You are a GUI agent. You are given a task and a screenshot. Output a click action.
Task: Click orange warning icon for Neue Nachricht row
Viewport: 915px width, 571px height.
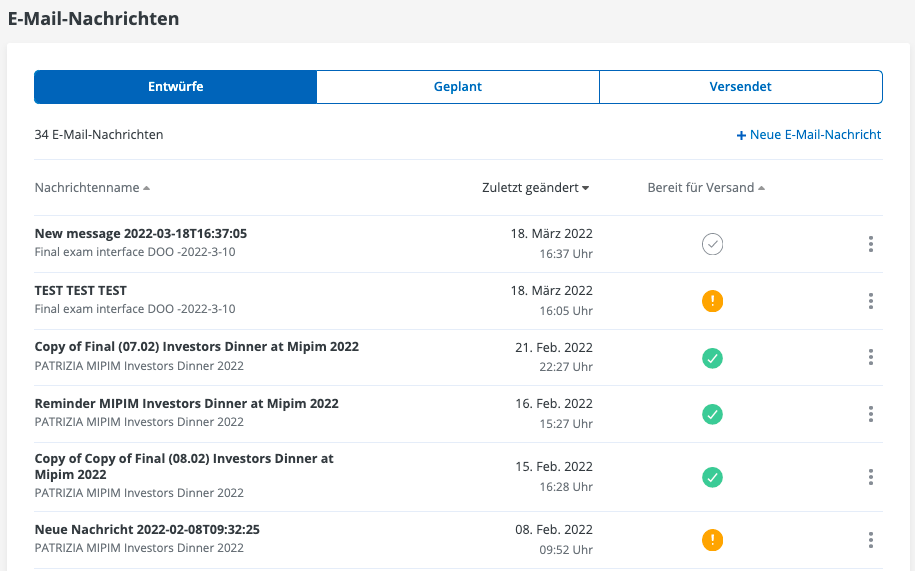click(712, 540)
